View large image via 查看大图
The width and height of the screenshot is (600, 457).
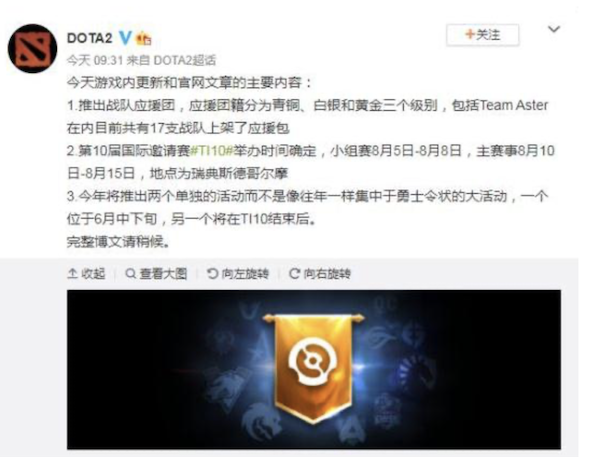pos(156,274)
